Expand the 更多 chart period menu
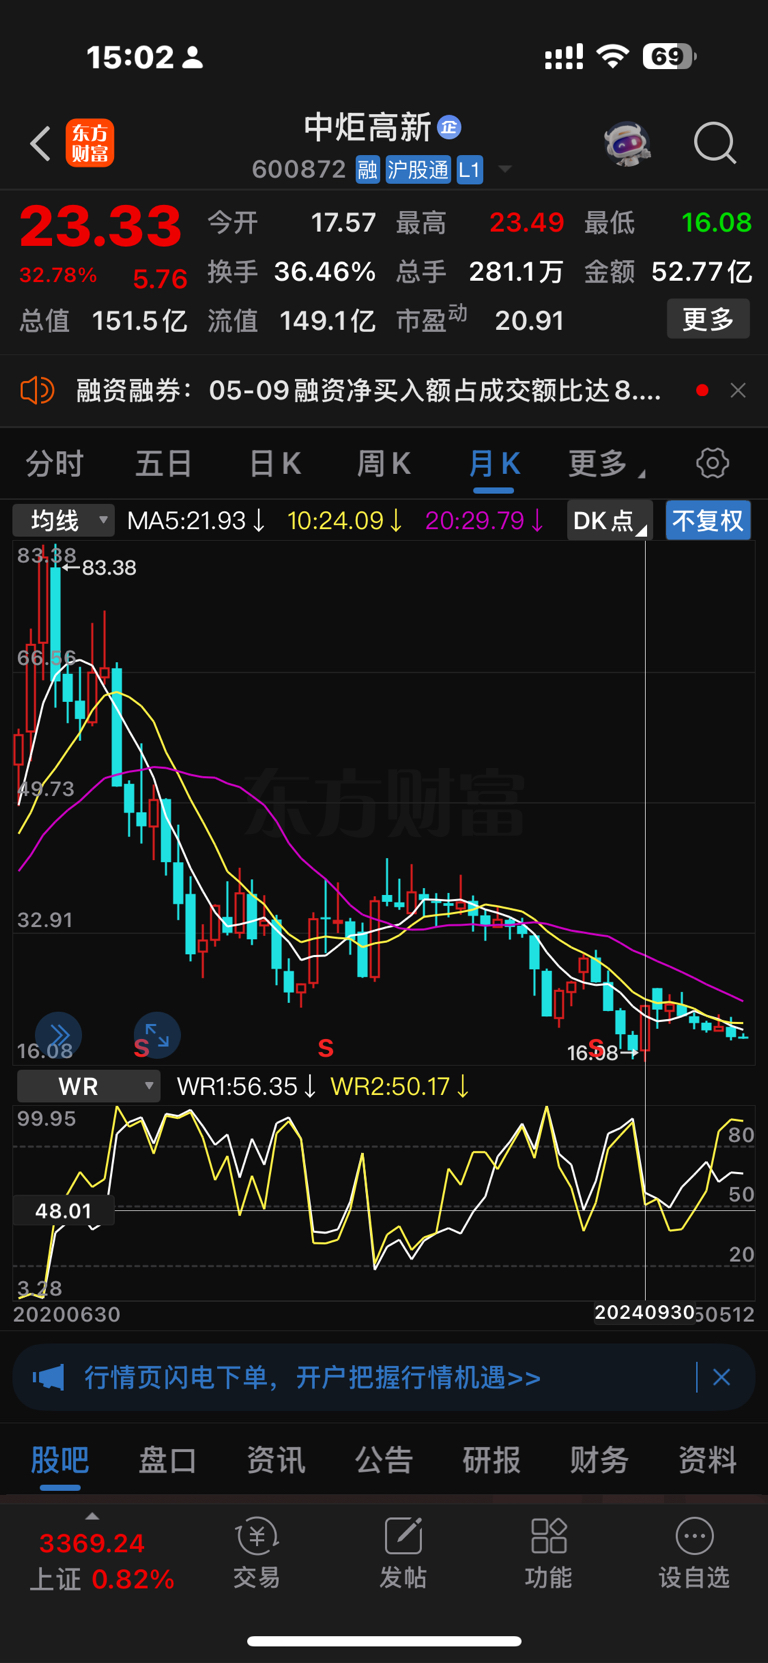Viewport: 768px width, 1663px height. pos(606,463)
